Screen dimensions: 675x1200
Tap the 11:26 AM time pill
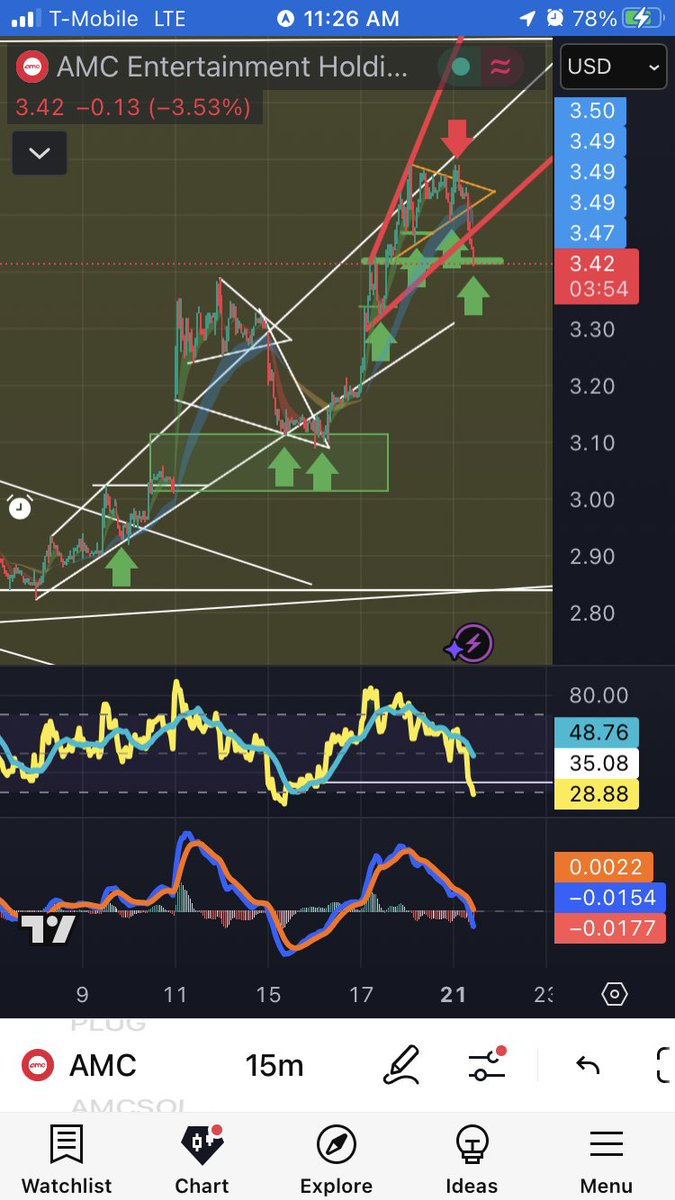pos(338,18)
